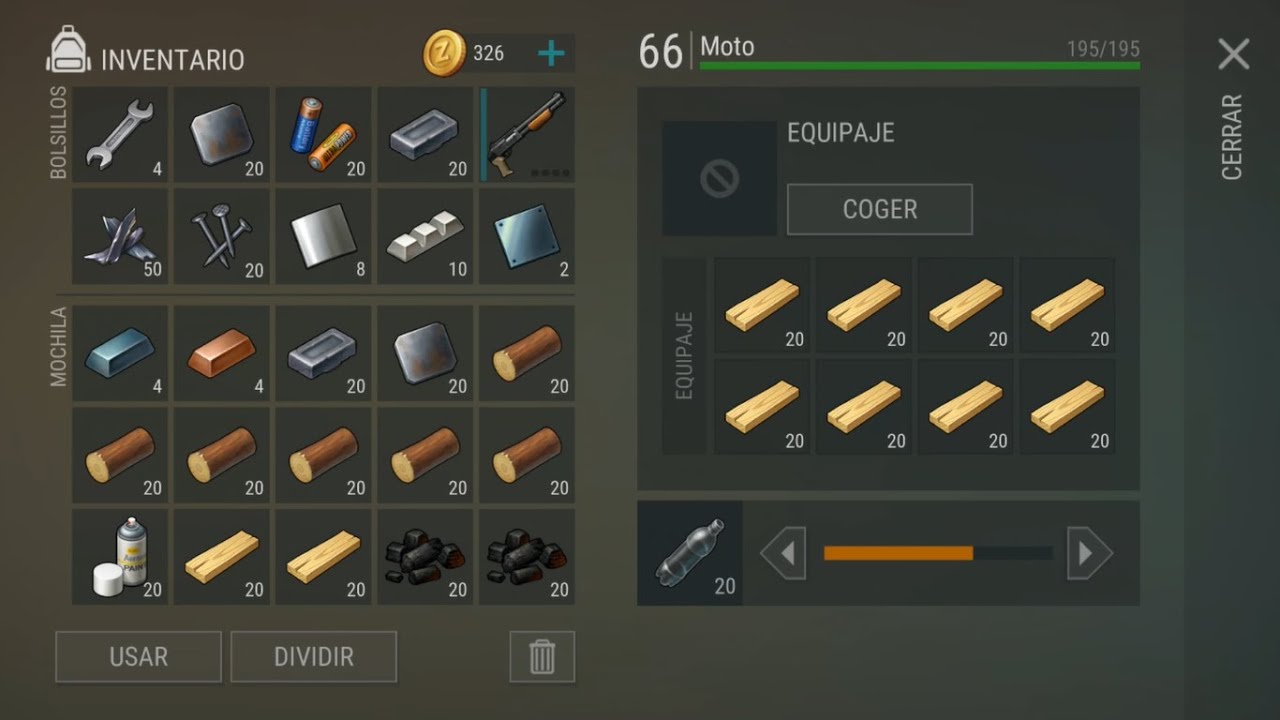Click the gold coin currency icon

pos(444,53)
